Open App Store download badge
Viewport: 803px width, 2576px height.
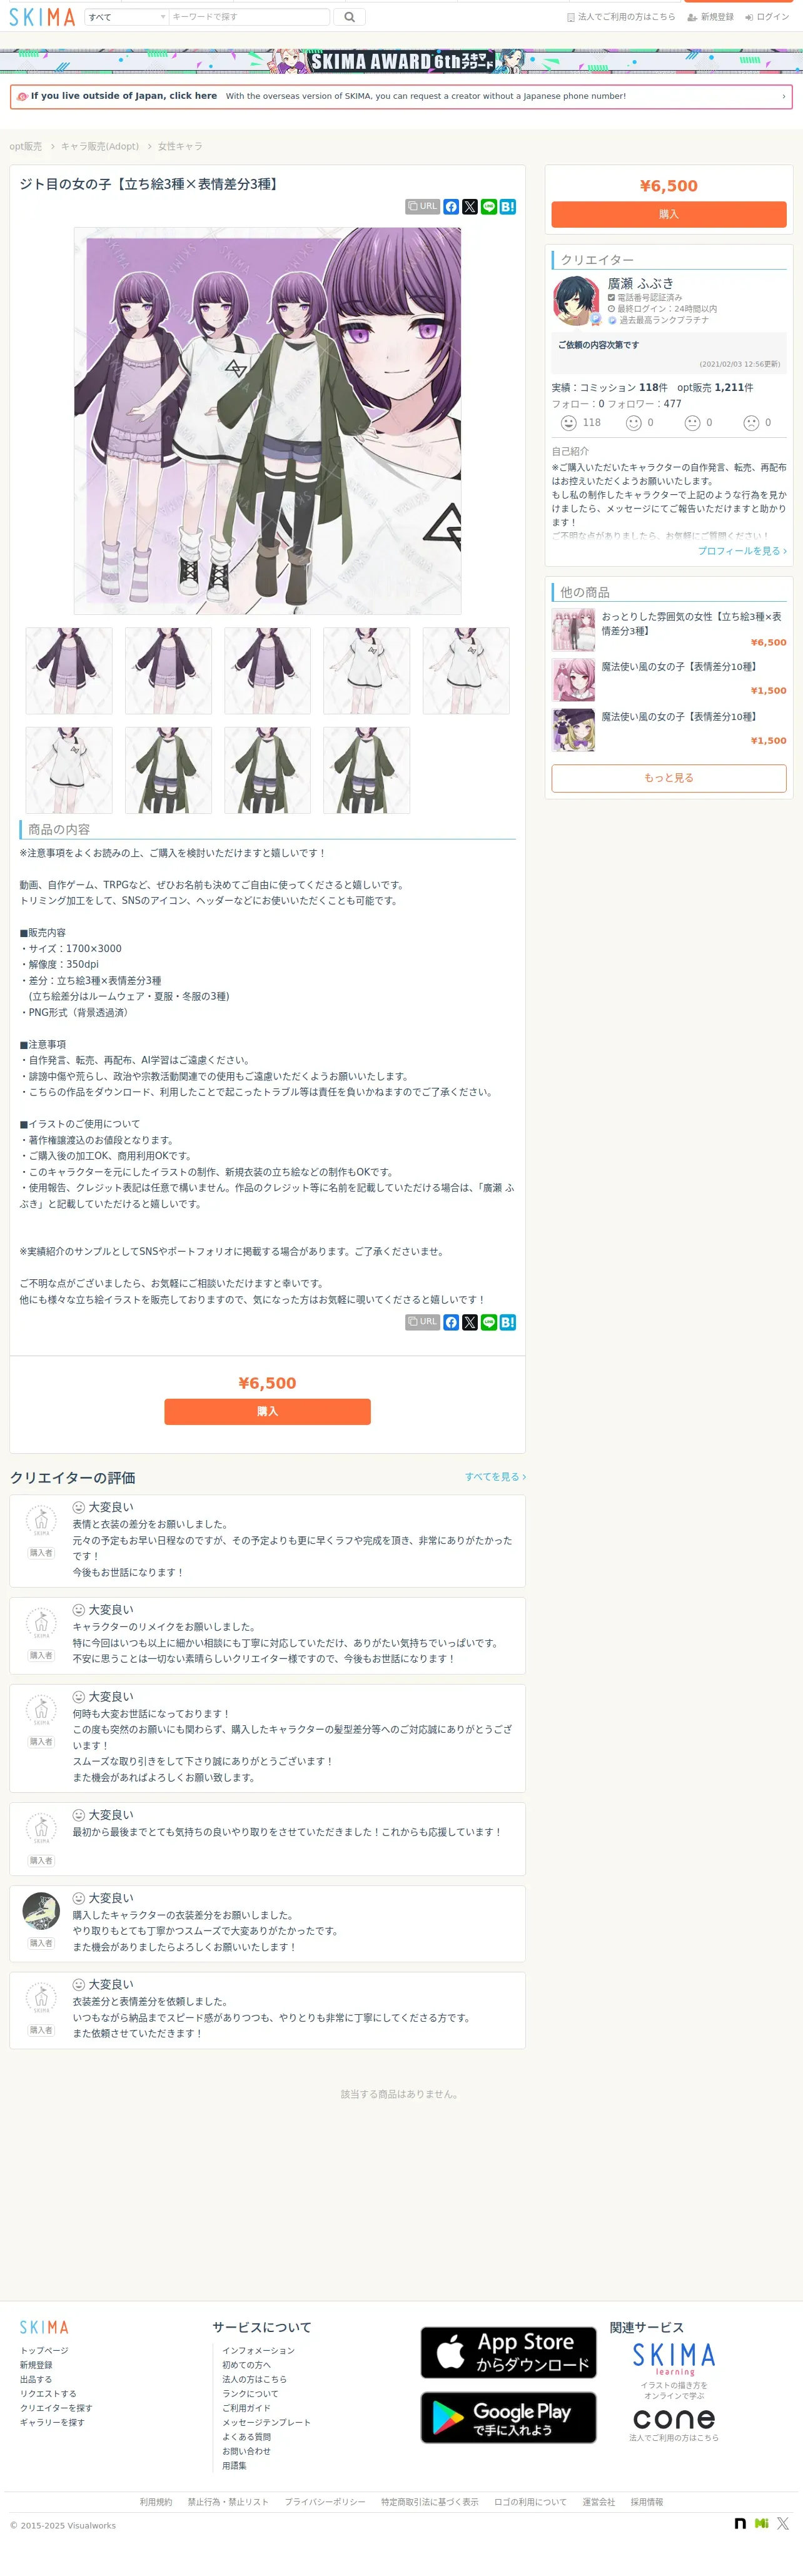click(x=508, y=2353)
